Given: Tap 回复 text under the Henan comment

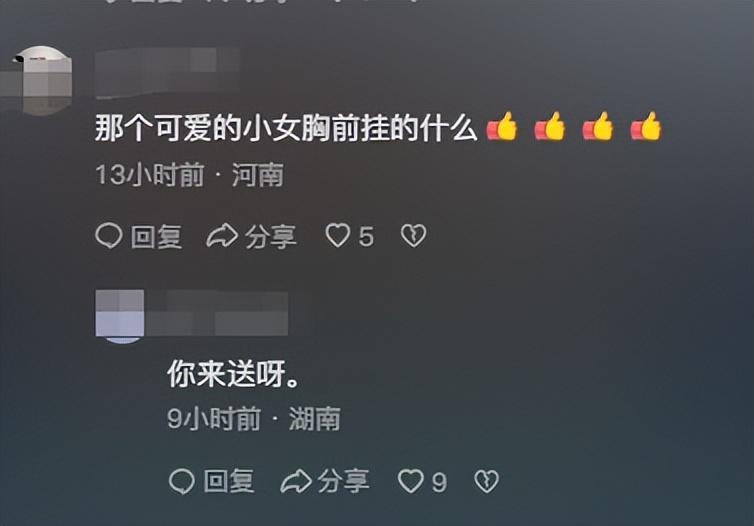Looking at the screenshot, I should [156, 237].
